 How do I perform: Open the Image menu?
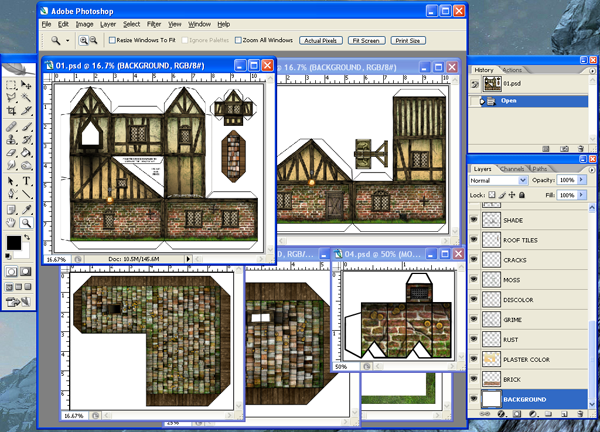[84, 24]
